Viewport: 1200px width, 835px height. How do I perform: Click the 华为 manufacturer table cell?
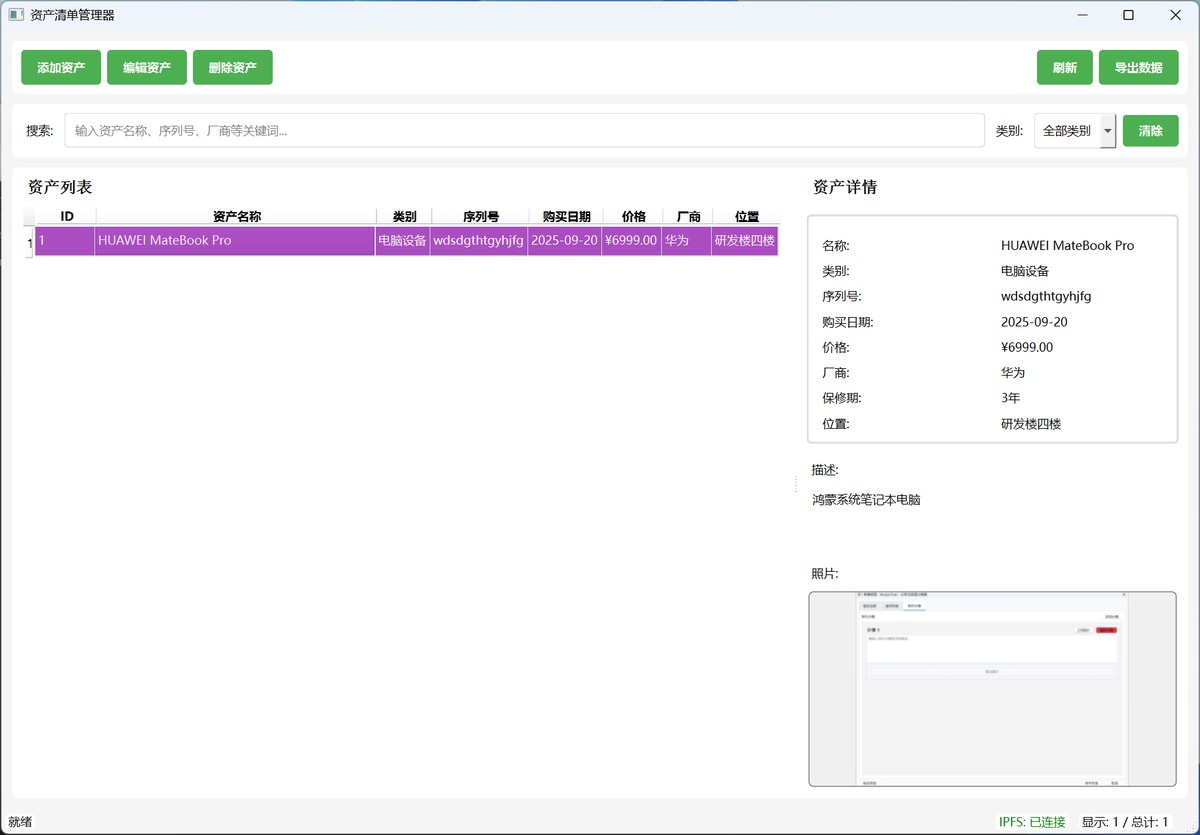686,241
